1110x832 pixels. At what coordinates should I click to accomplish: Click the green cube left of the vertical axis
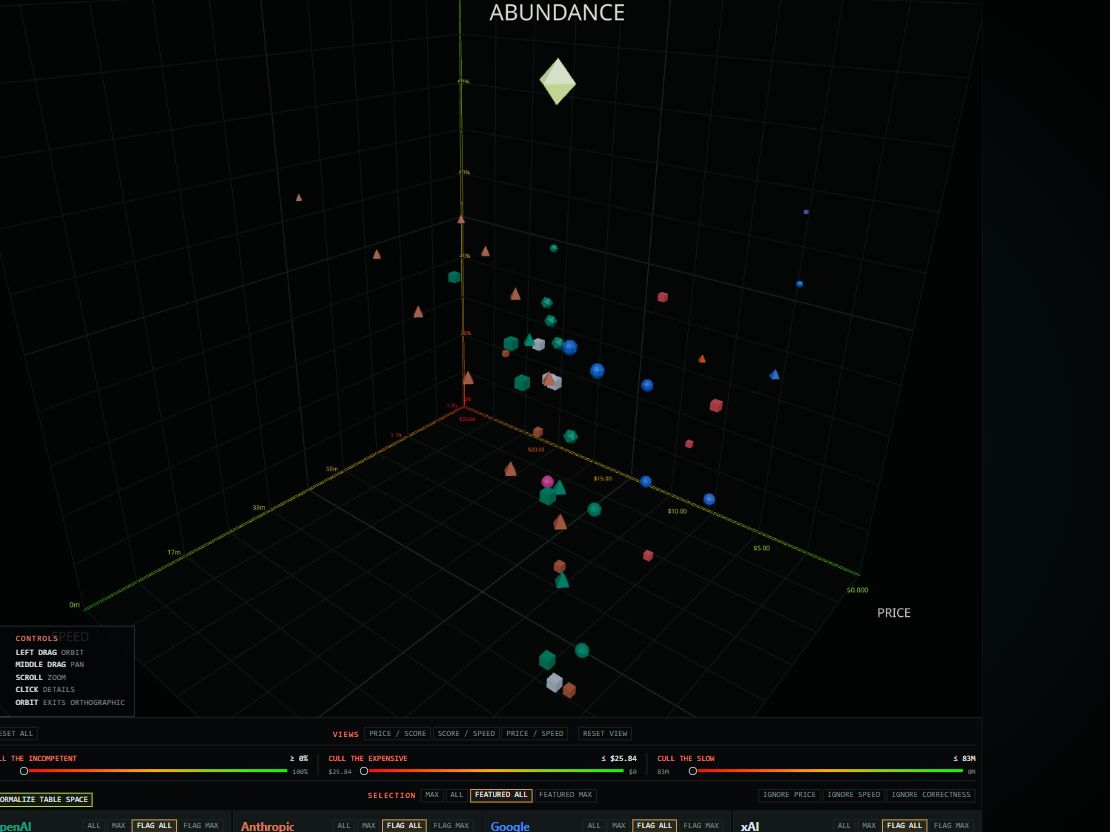pos(454,277)
